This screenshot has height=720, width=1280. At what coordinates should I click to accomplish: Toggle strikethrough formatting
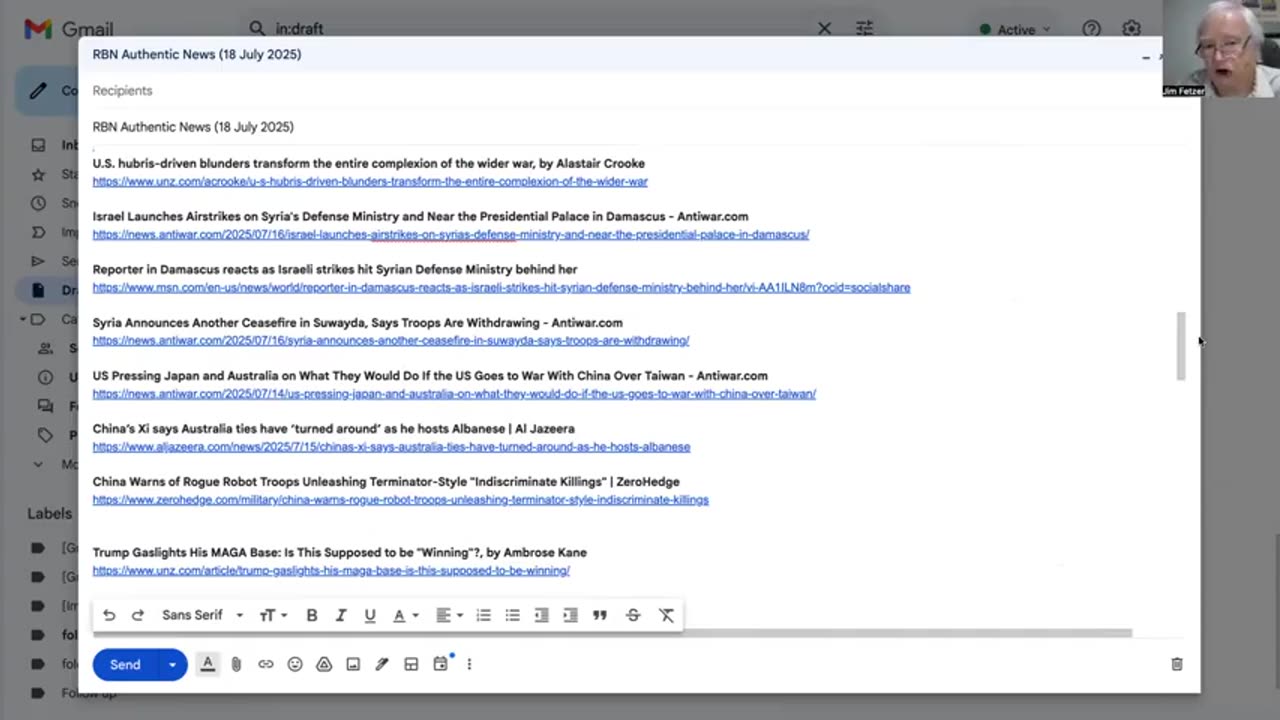(x=632, y=615)
